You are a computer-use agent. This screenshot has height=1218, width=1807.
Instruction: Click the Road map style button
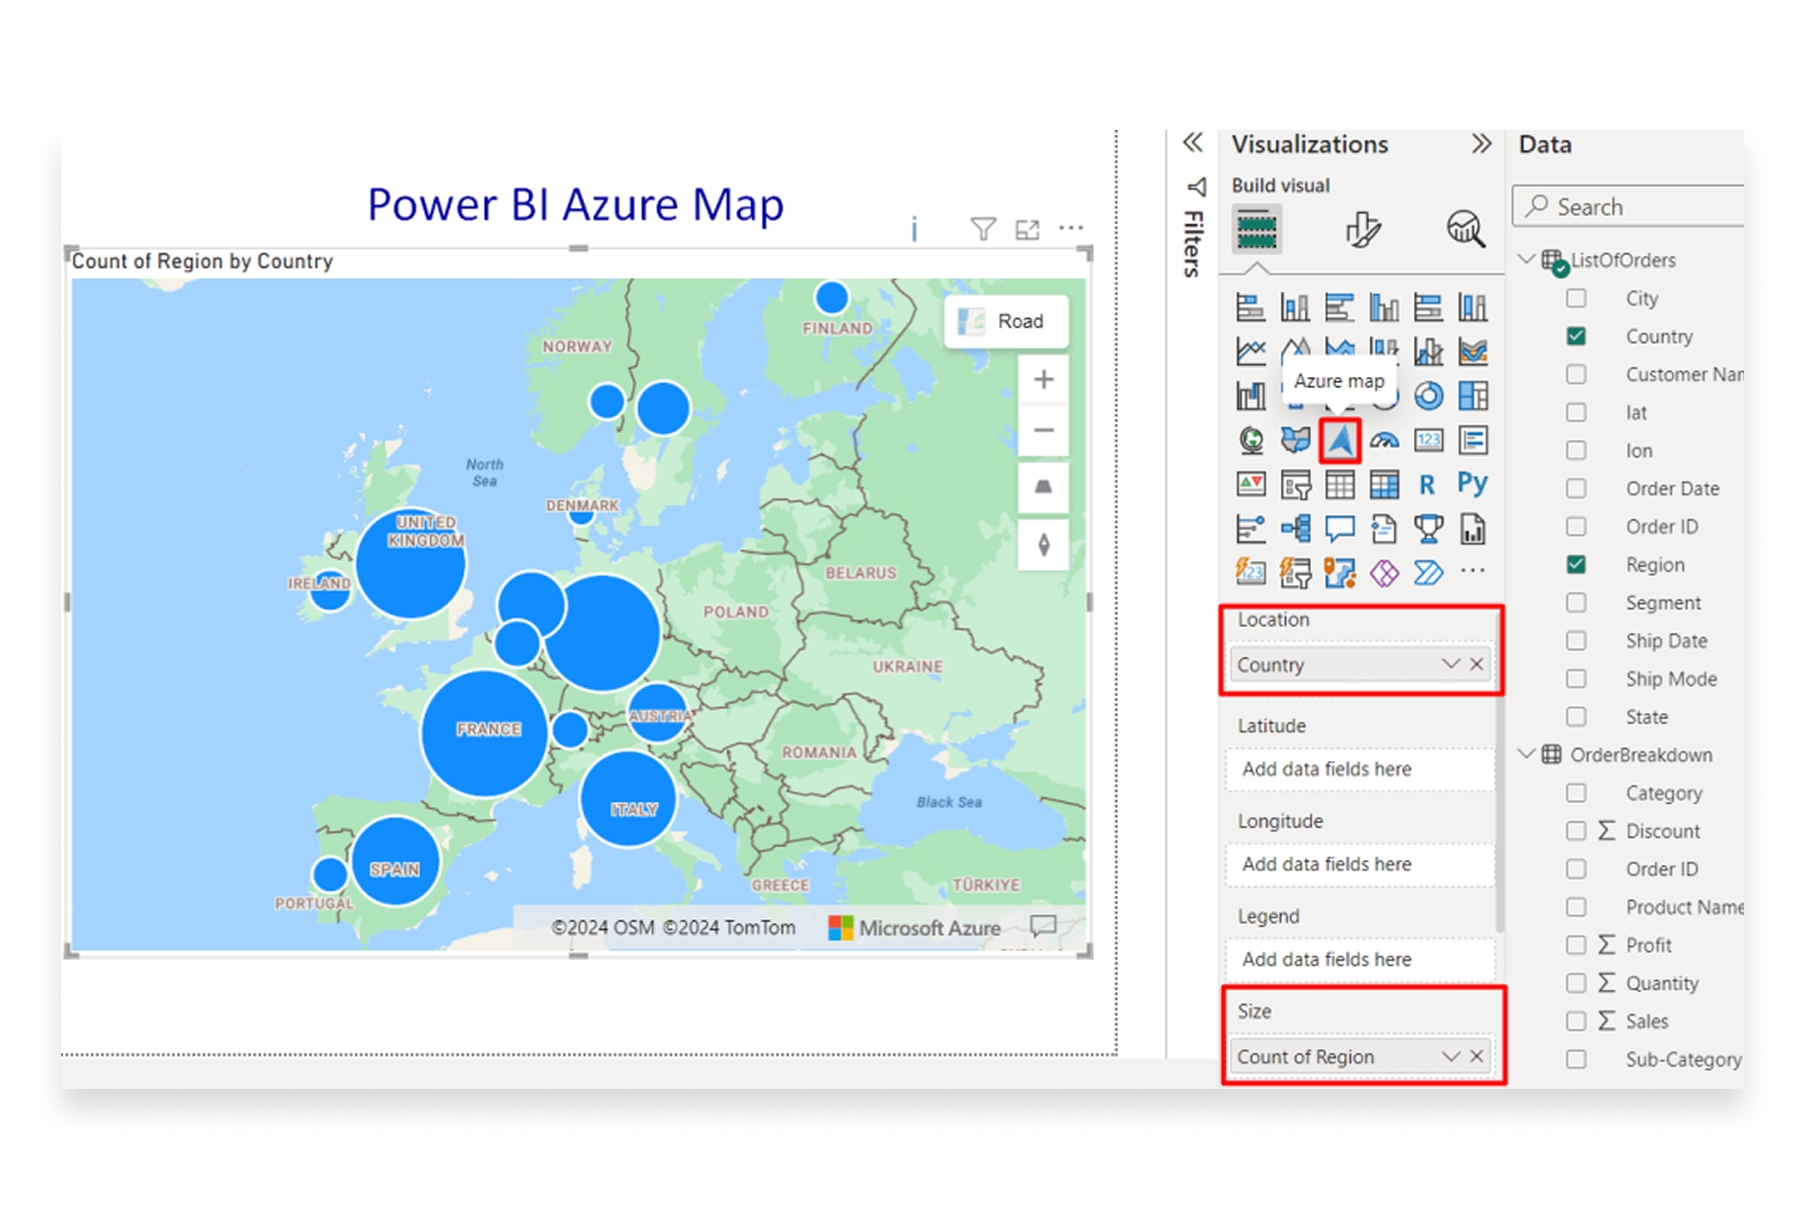[1005, 321]
